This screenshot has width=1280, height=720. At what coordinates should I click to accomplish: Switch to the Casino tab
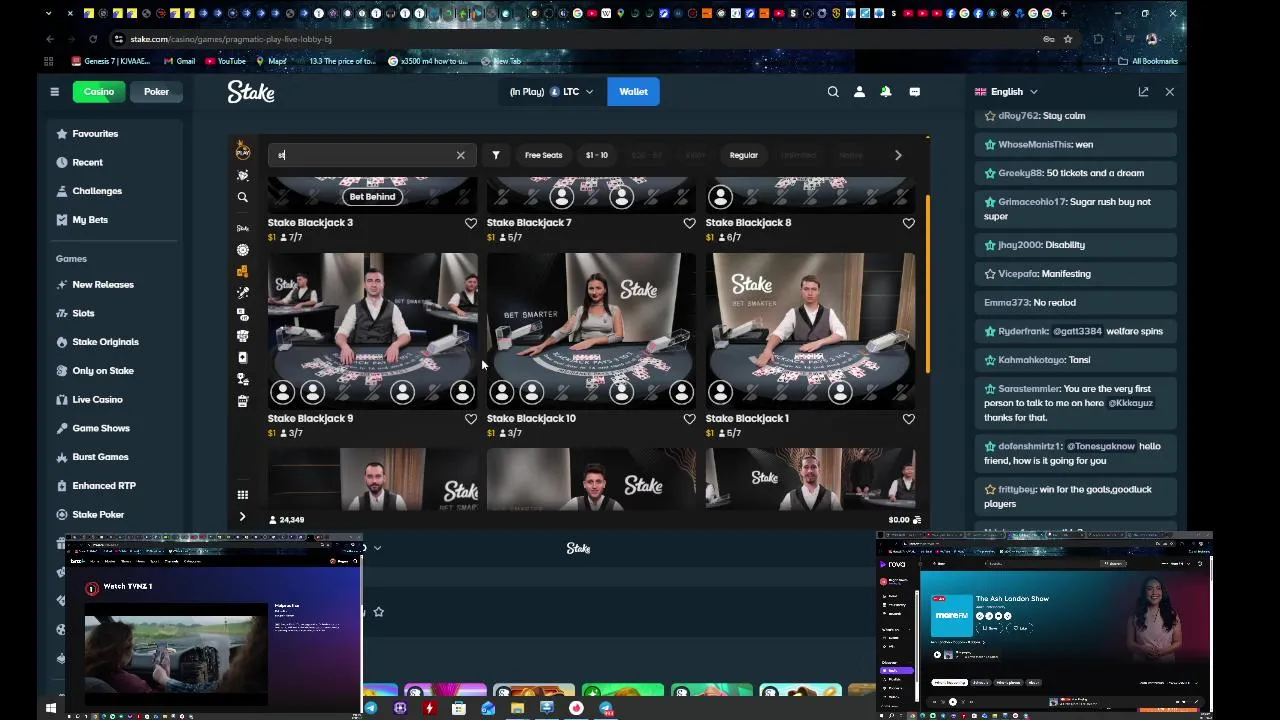(x=99, y=91)
